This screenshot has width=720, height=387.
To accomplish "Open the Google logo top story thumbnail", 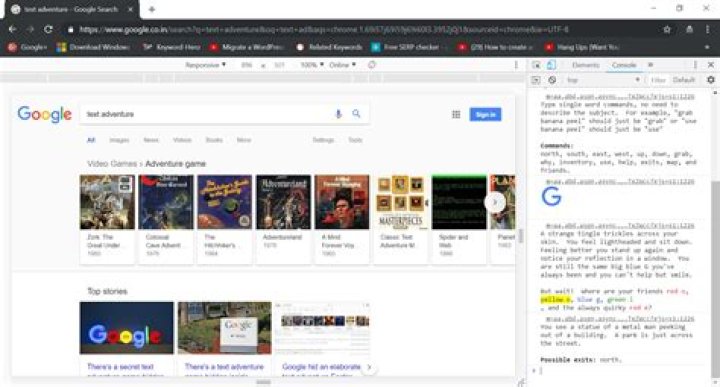I will click(127, 328).
